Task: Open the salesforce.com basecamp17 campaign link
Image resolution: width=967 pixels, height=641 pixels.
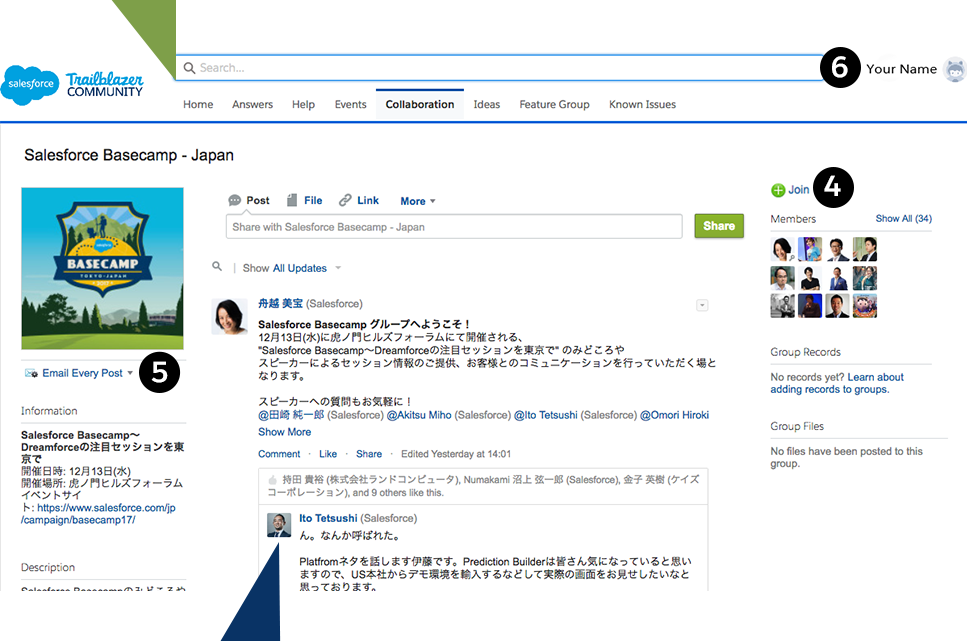Action: tap(98, 514)
